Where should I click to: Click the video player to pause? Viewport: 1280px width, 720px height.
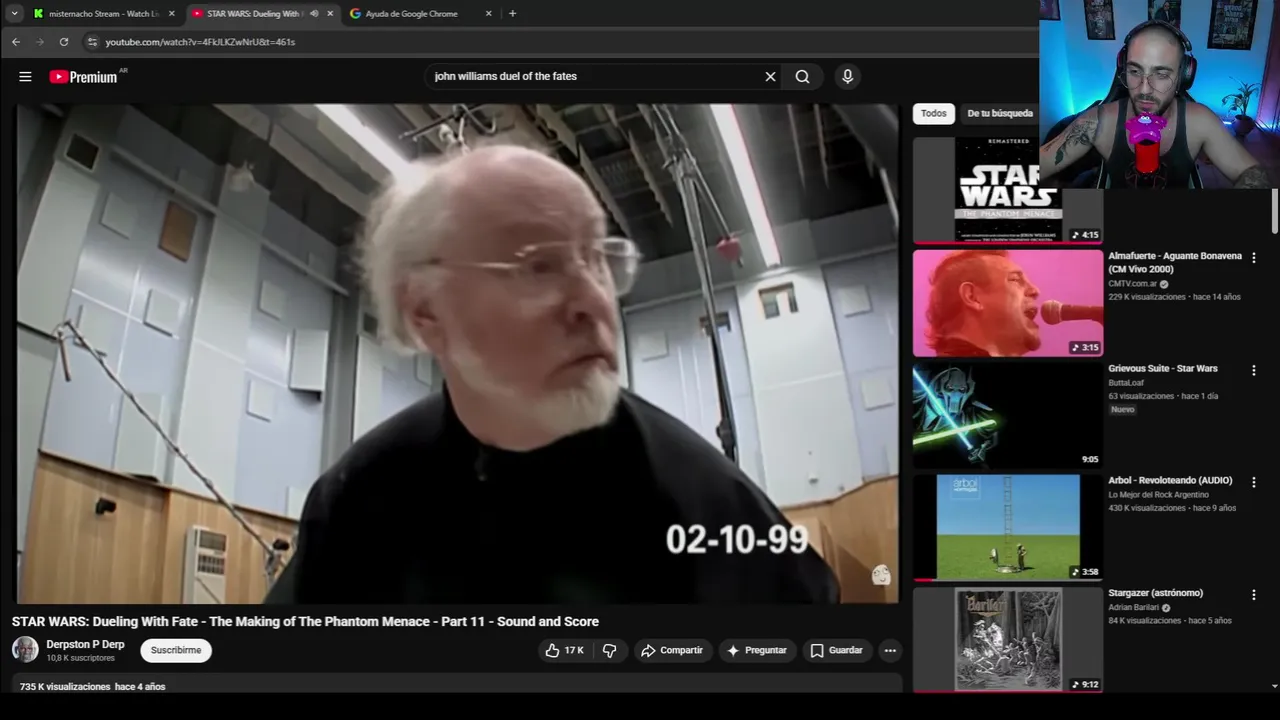456,353
